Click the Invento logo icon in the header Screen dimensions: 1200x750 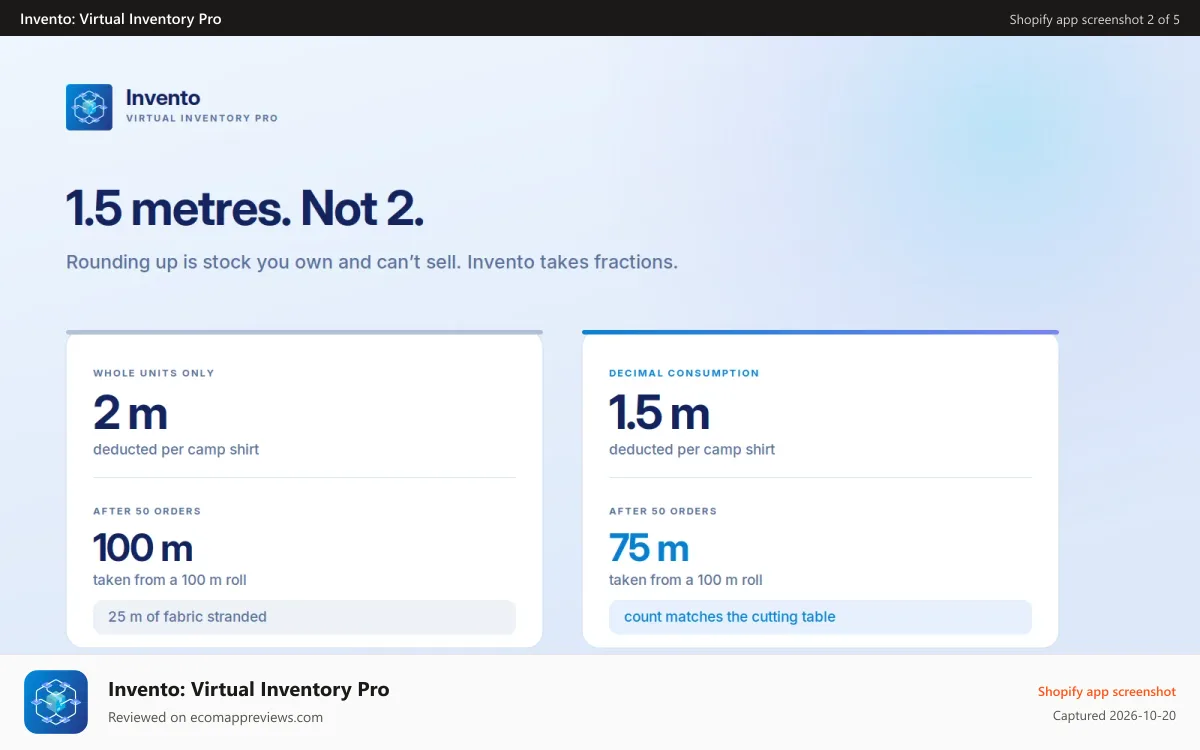pos(89,107)
